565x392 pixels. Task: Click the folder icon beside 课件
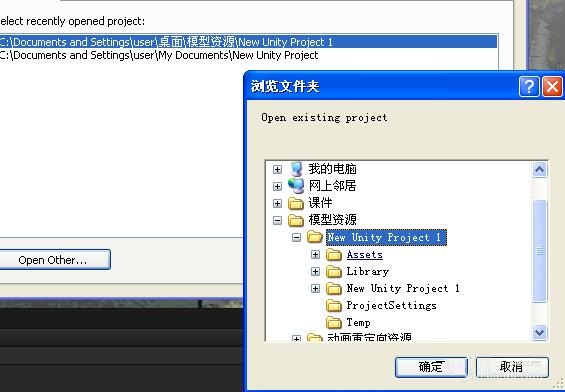click(296, 203)
